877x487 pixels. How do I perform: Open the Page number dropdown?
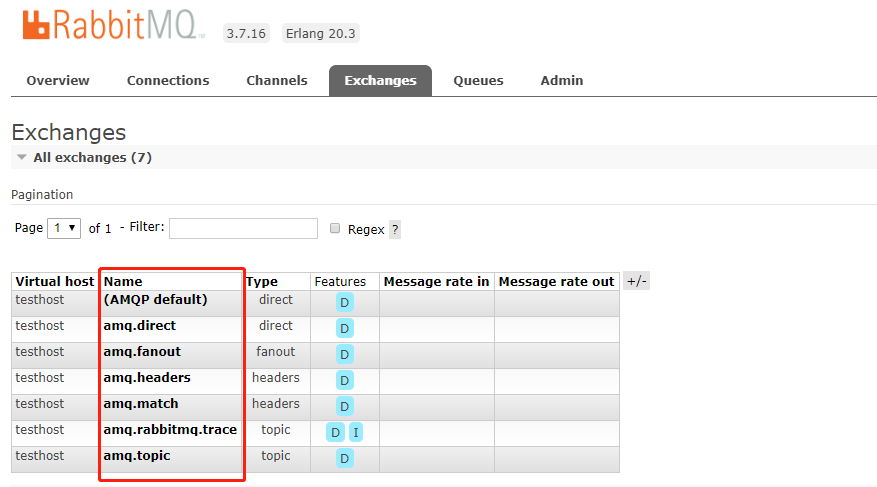(x=64, y=228)
